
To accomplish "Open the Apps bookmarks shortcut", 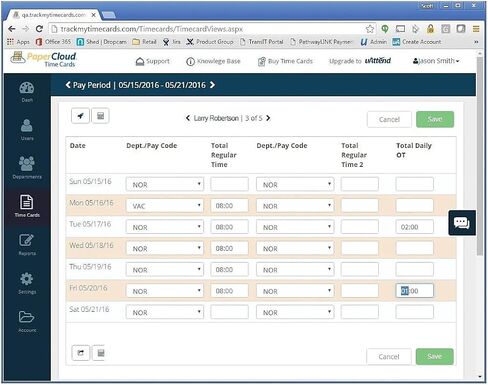I will coord(19,42).
